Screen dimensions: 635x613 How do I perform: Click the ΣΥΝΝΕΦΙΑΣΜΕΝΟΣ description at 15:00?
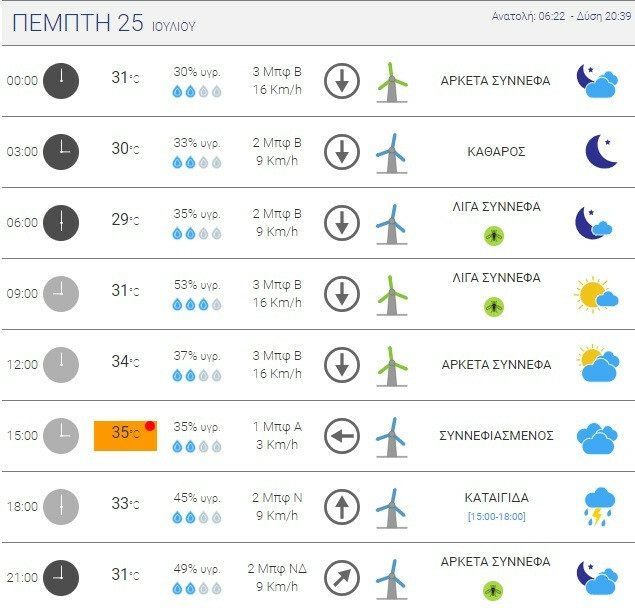click(496, 436)
